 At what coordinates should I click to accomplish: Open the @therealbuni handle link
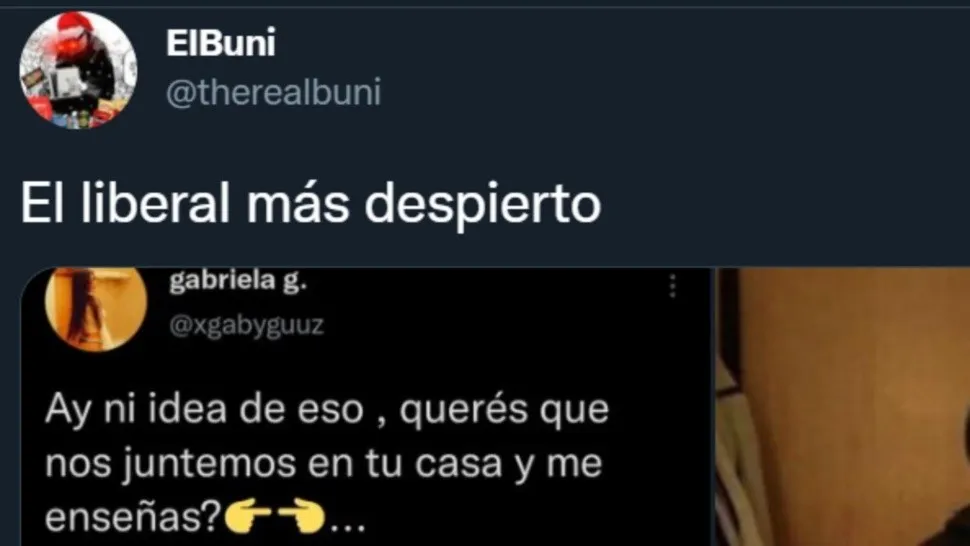[x=273, y=93]
